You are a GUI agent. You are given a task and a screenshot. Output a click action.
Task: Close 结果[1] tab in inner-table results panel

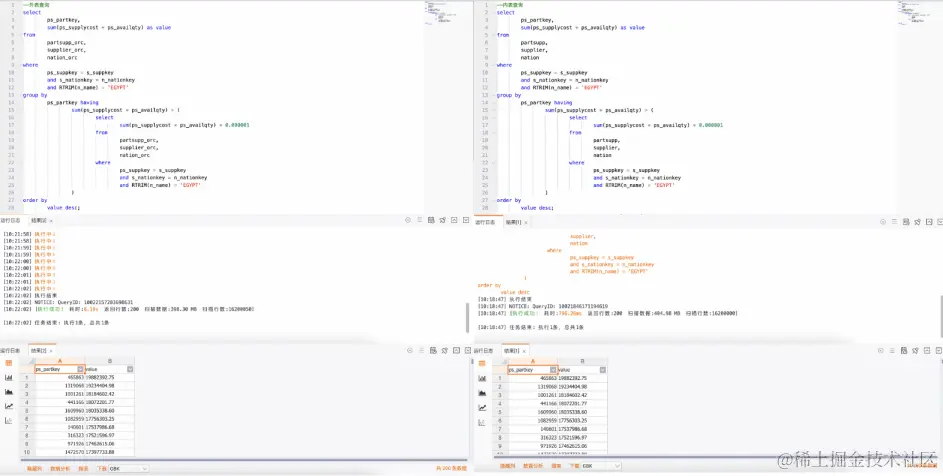click(x=524, y=350)
